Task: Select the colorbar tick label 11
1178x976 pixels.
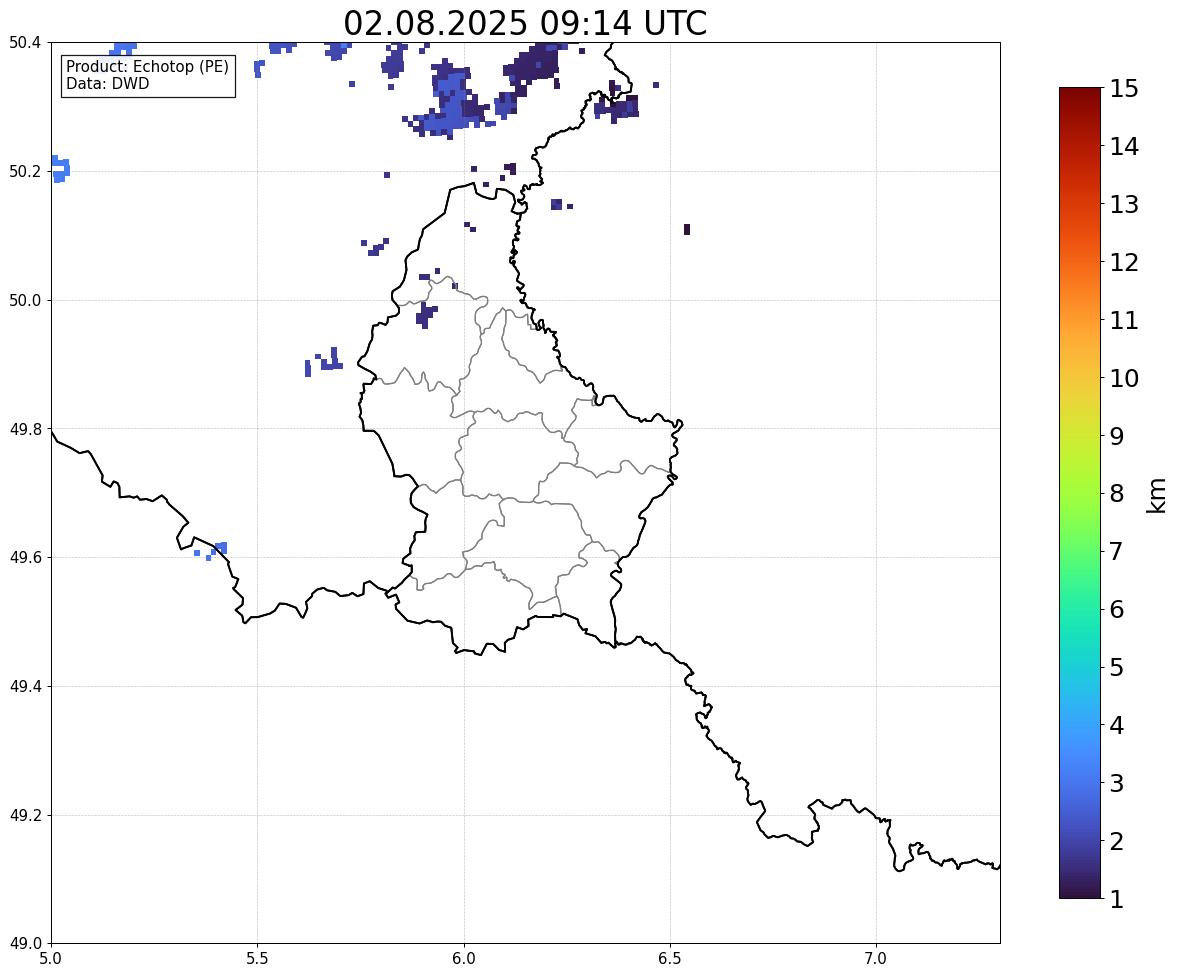Action: [x=1124, y=320]
